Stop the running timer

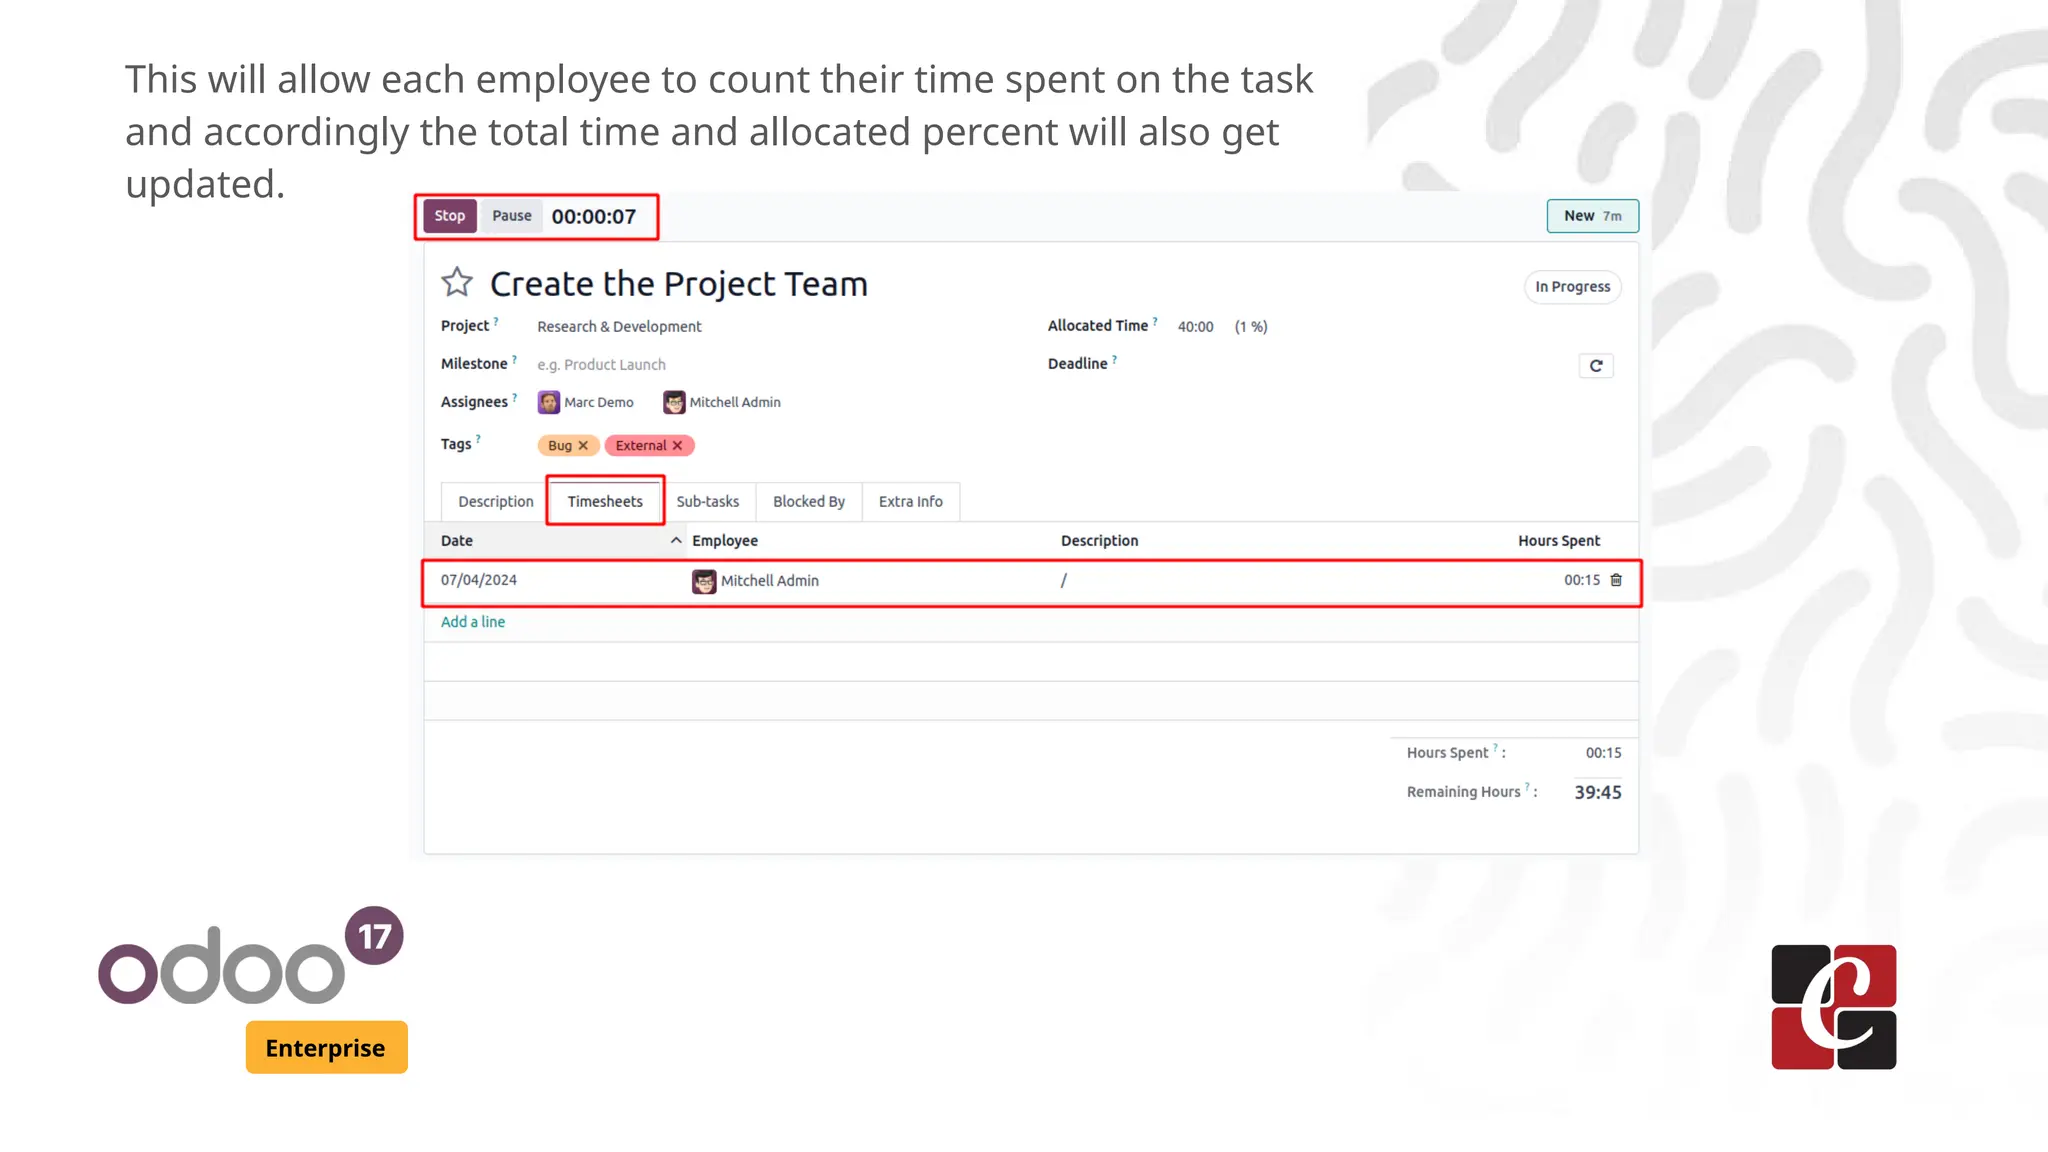click(449, 216)
